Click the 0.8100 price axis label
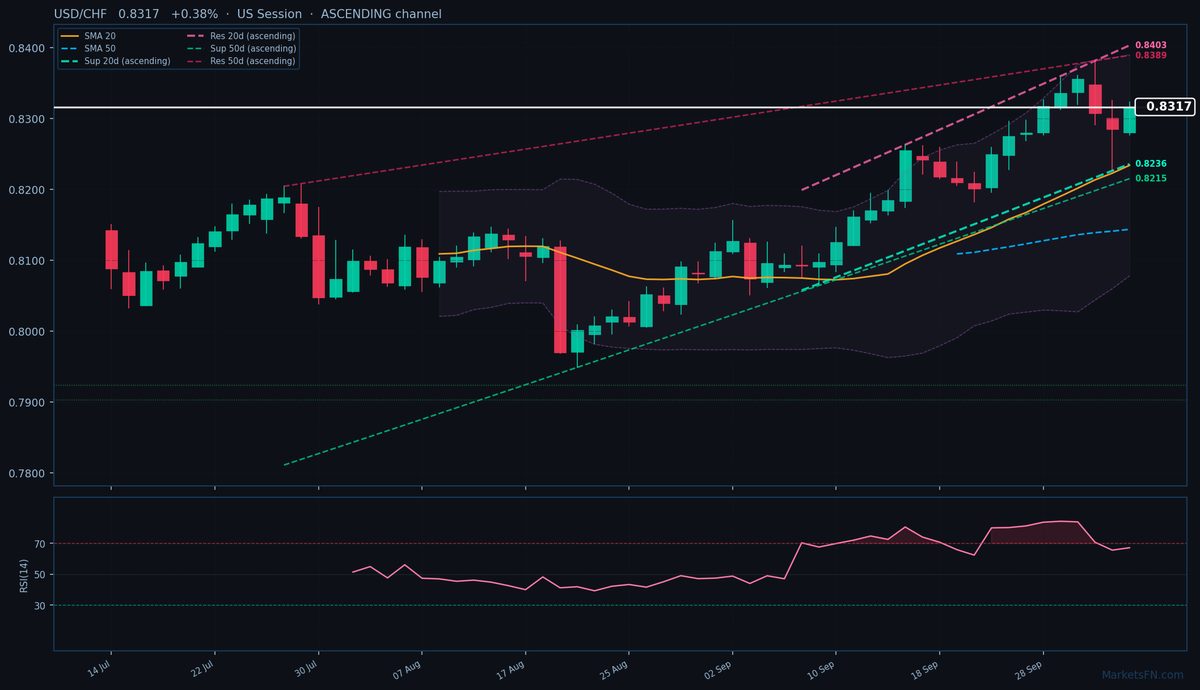 (x=26, y=261)
